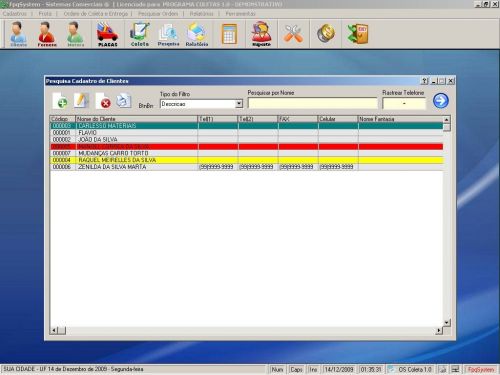Click the date 14/12/2009 in status bar

pos(339,369)
